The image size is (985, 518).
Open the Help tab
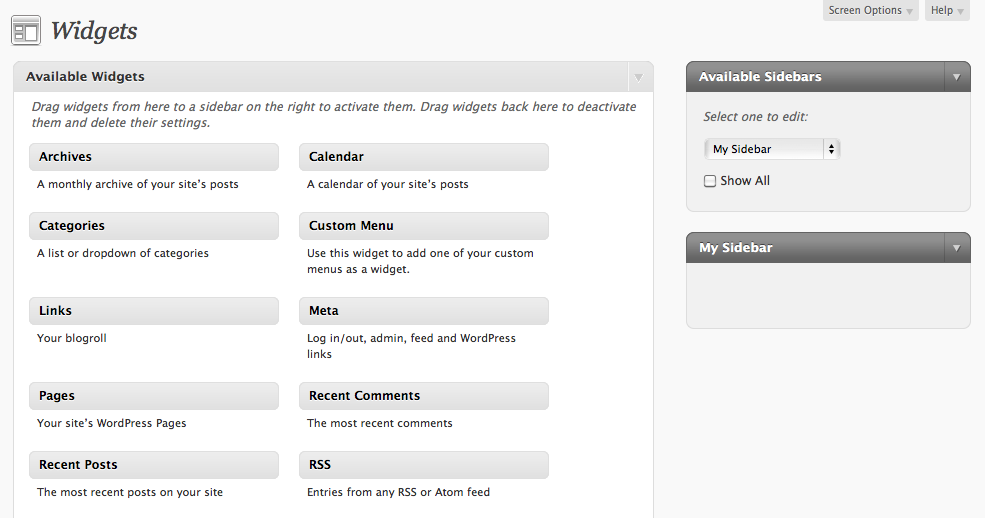947,10
